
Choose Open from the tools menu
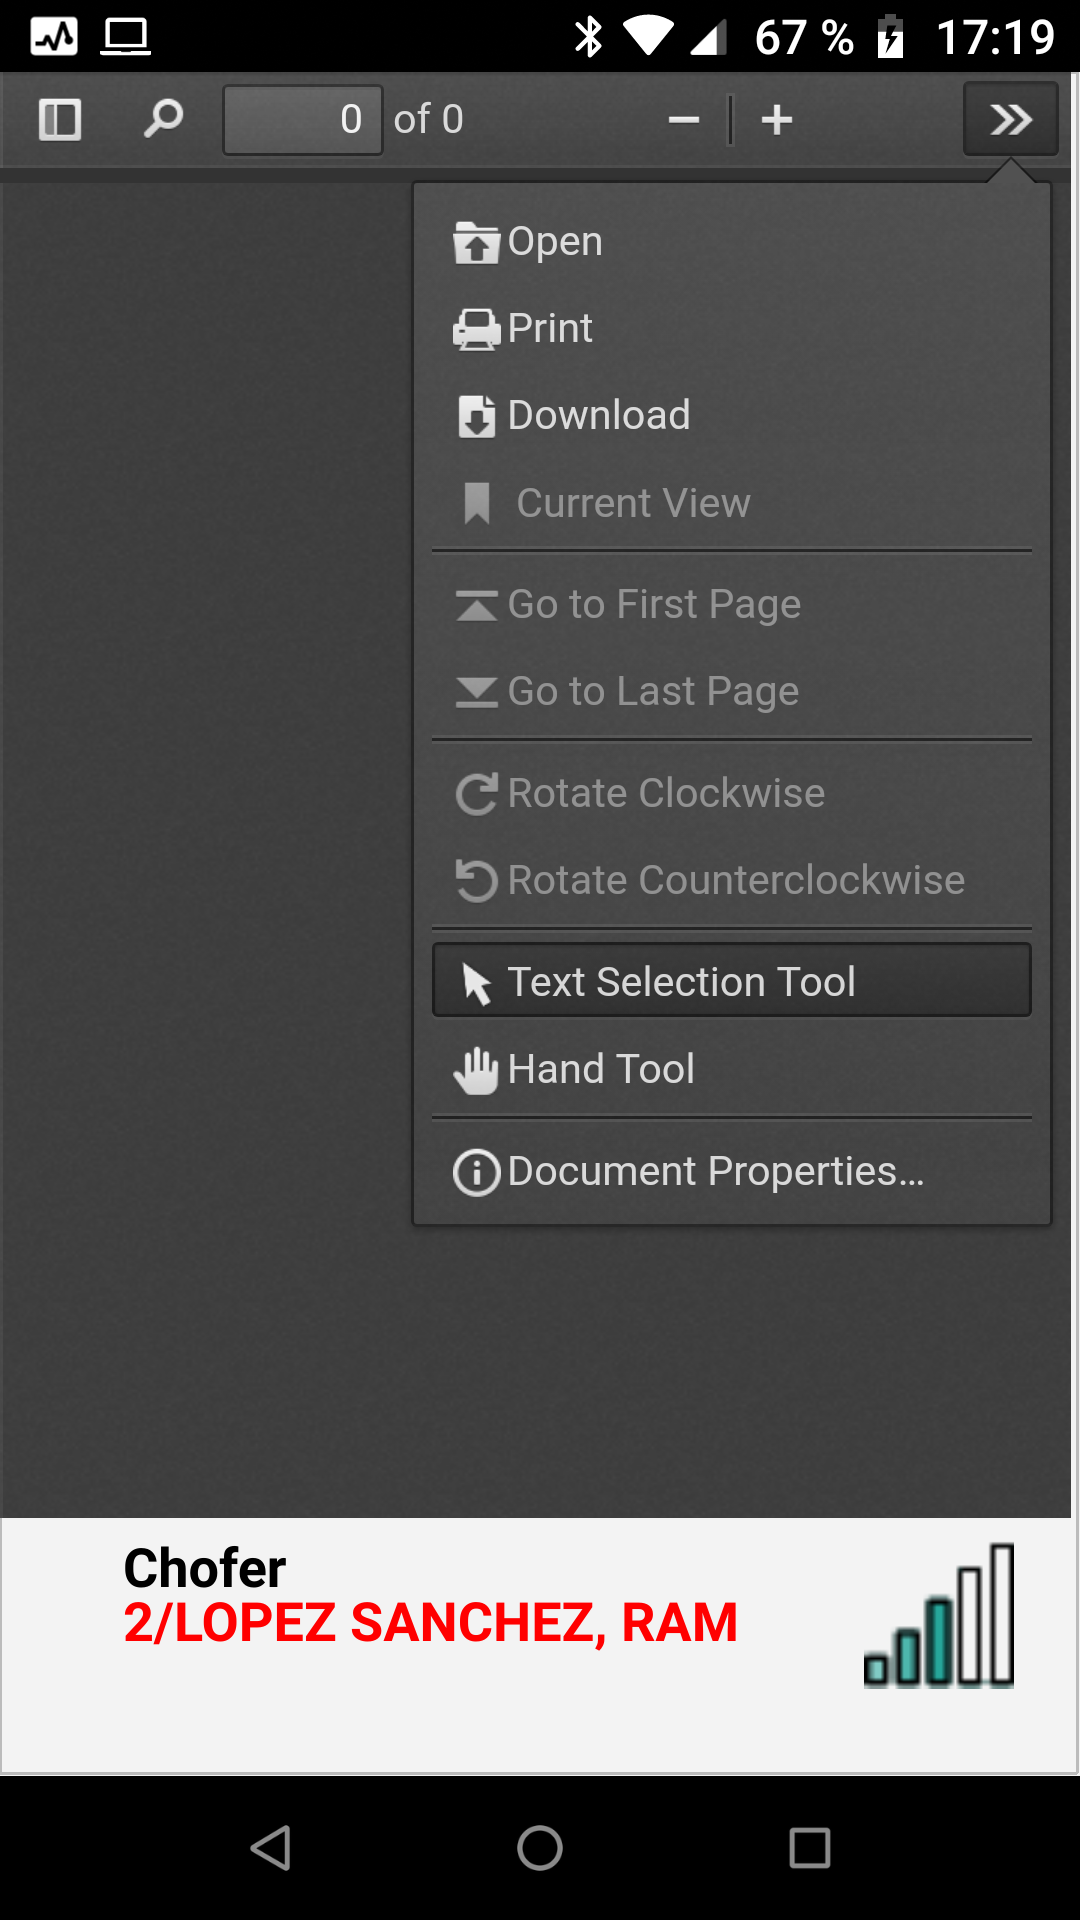pyautogui.click(x=555, y=242)
